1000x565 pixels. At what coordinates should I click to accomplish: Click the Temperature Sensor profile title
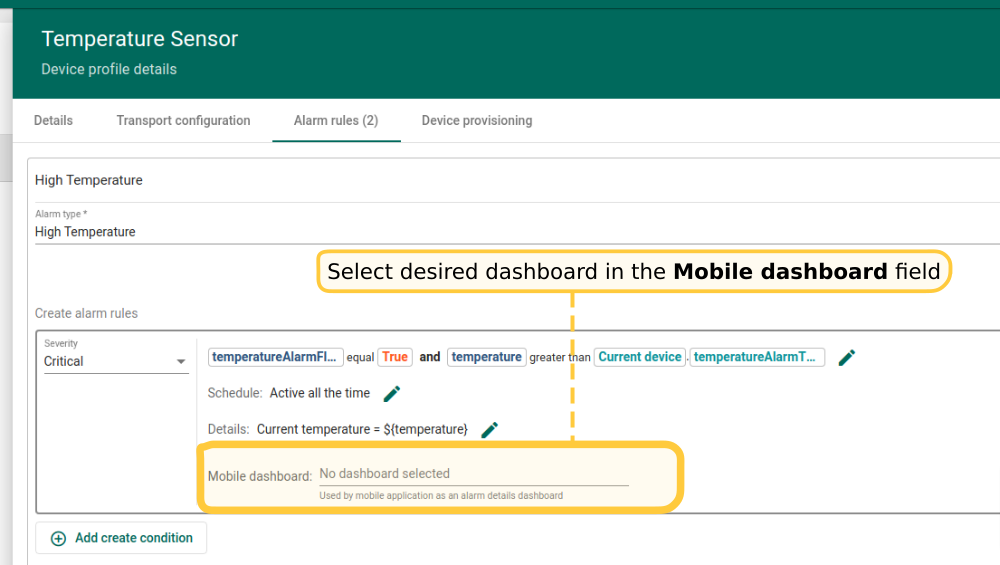click(139, 39)
